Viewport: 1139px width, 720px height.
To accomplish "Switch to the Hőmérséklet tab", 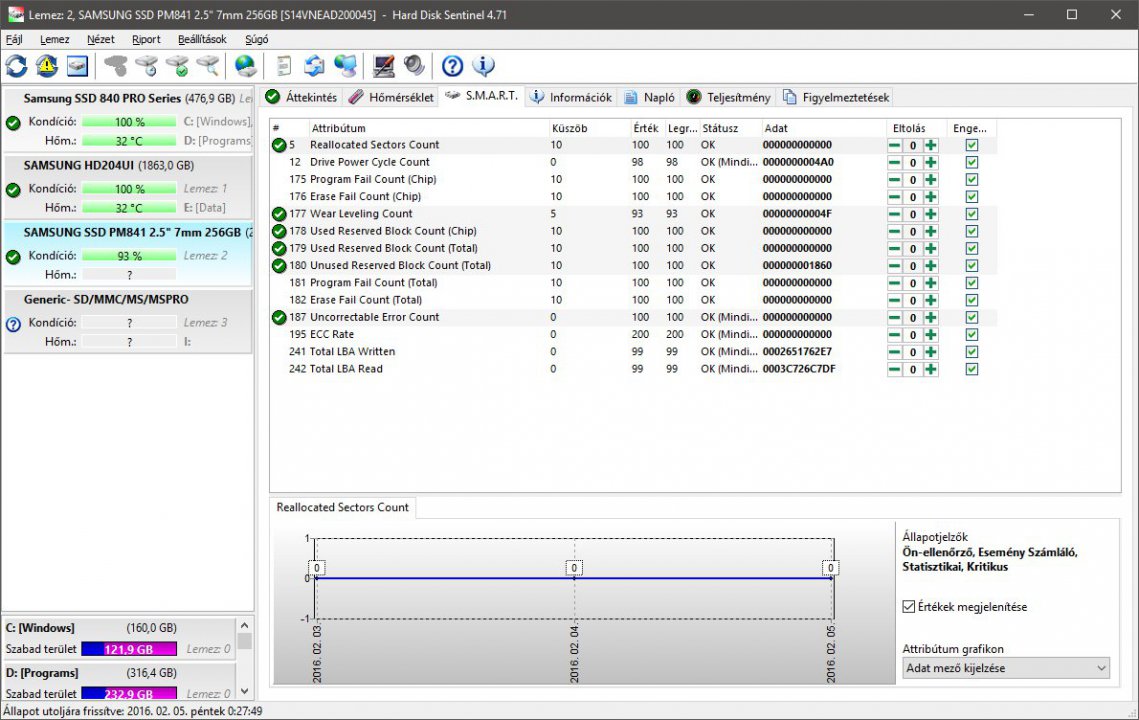I will click(391, 97).
